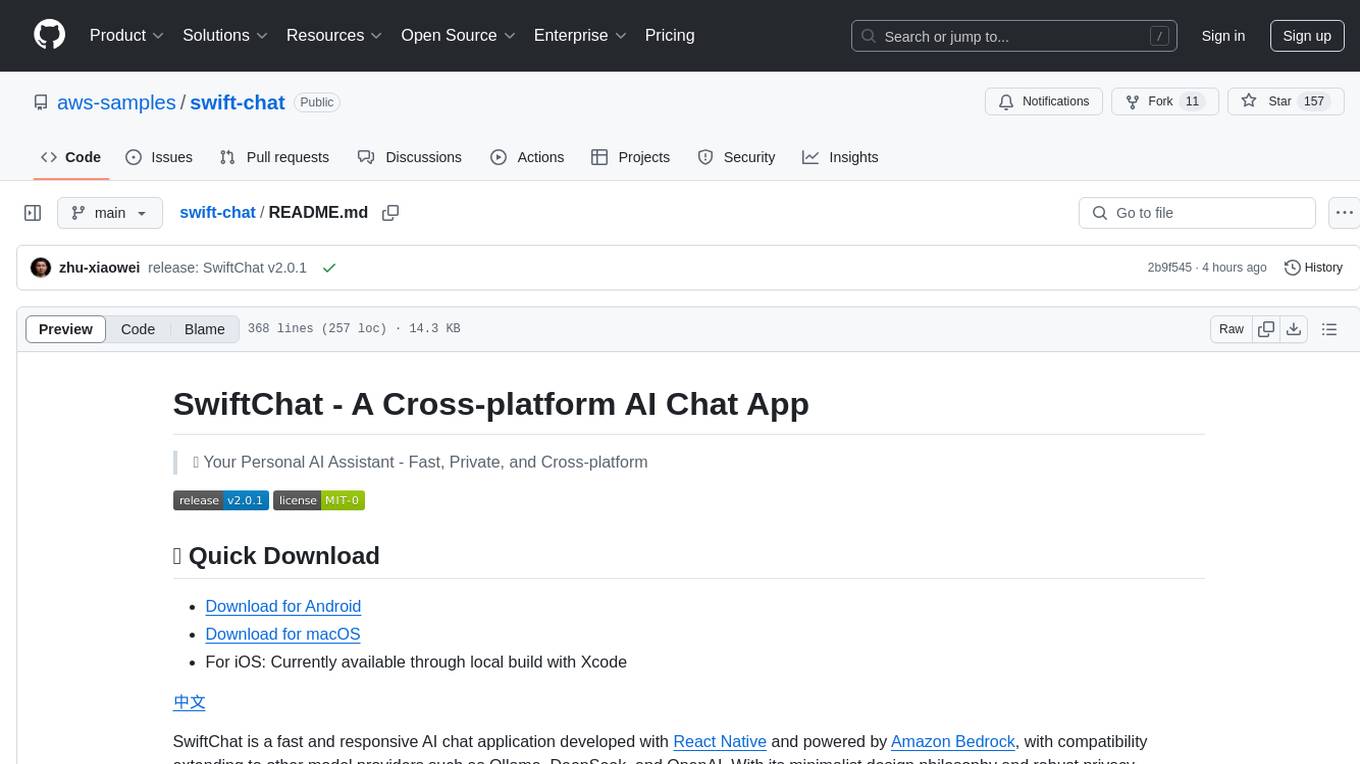Screen dimensions: 1360x764
Task: Select the Blame view
Action: pyautogui.click(x=204, y=329)
